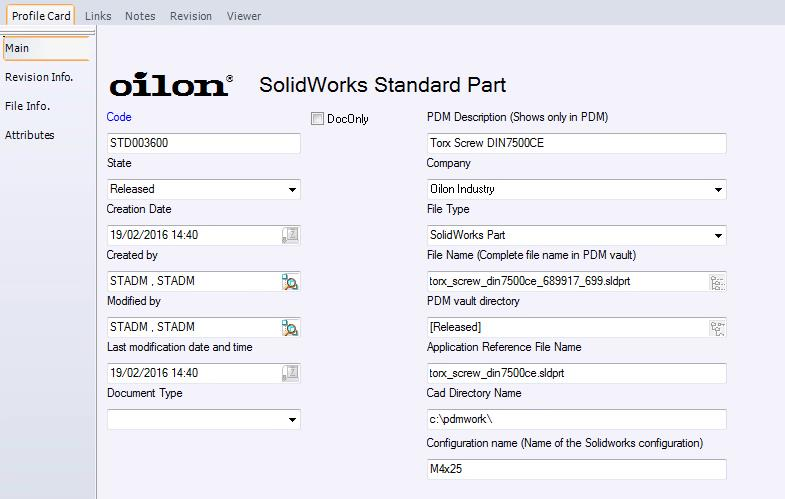Click the Document Type label
Screen dimensions: 785x499
click(x=145, y=393)
